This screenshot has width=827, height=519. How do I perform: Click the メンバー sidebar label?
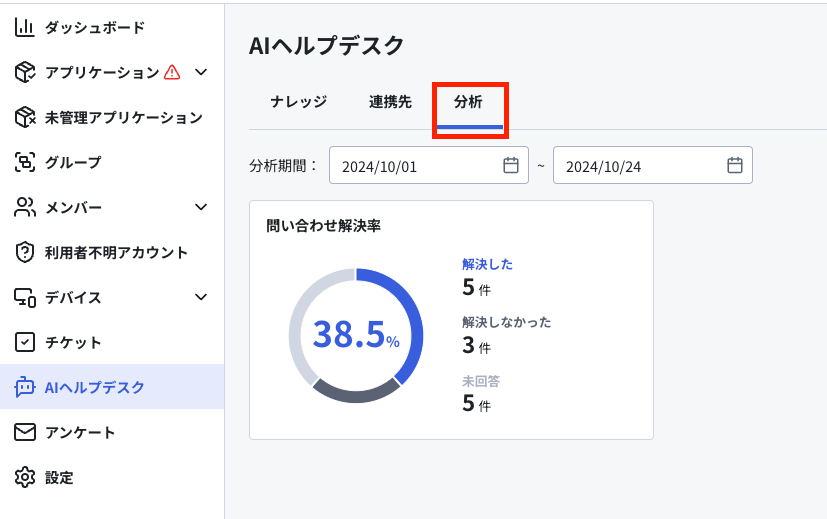point(73,207)
